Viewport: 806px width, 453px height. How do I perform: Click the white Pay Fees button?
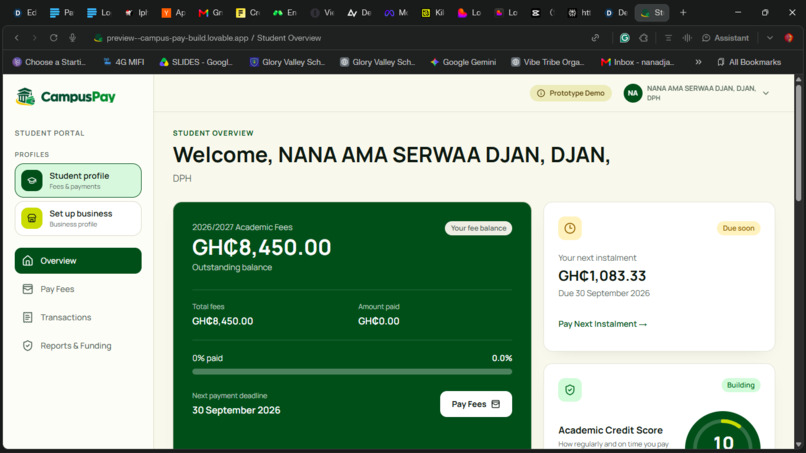click(475, 404)
